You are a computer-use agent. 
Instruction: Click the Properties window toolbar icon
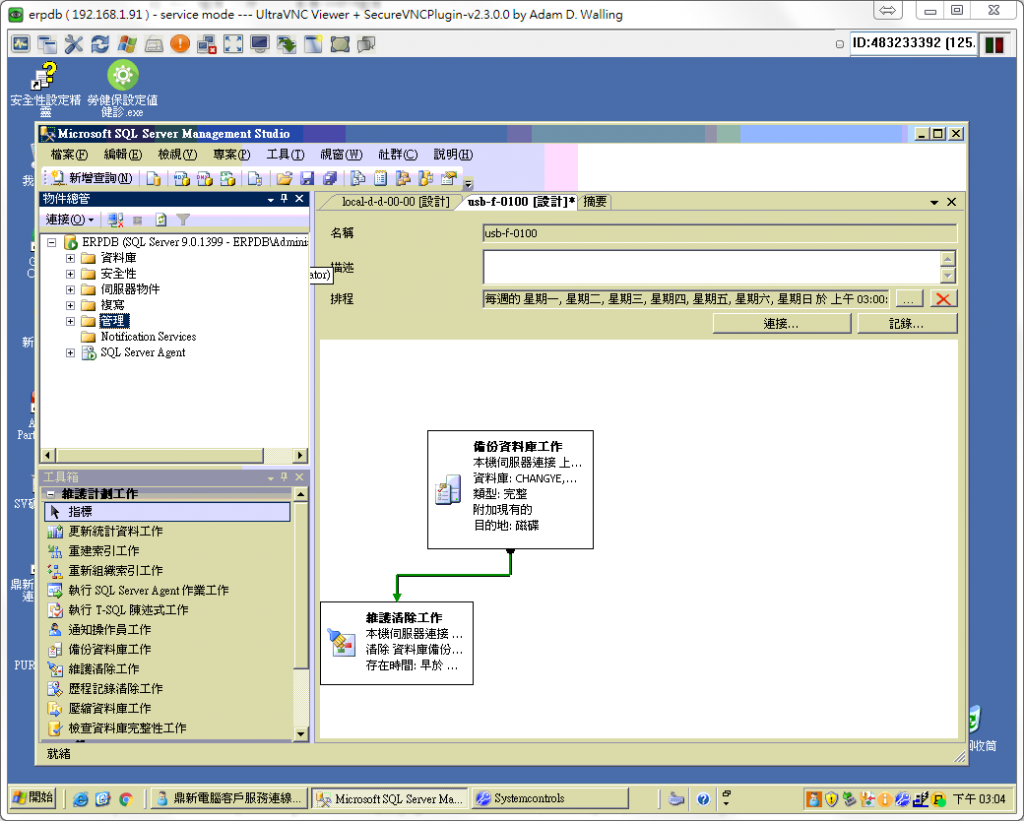click(x=449, y=178)
